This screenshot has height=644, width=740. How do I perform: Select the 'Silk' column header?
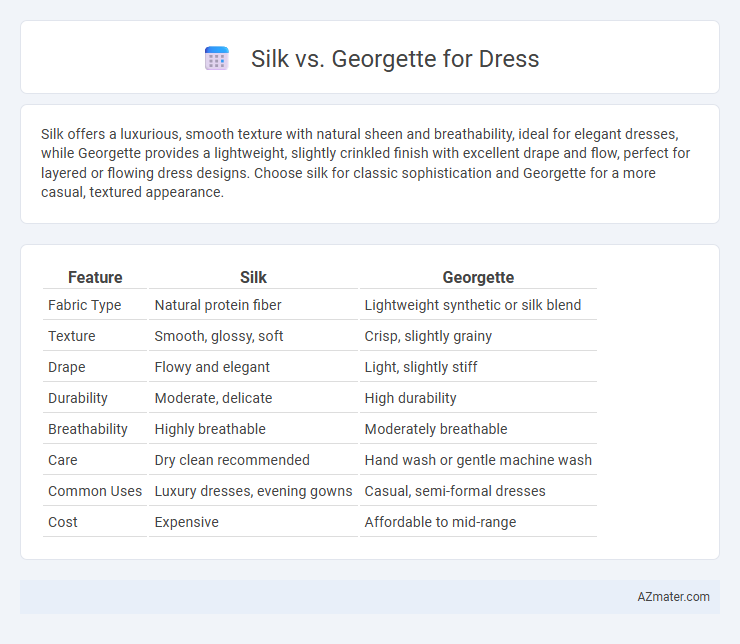coord(253,277)
